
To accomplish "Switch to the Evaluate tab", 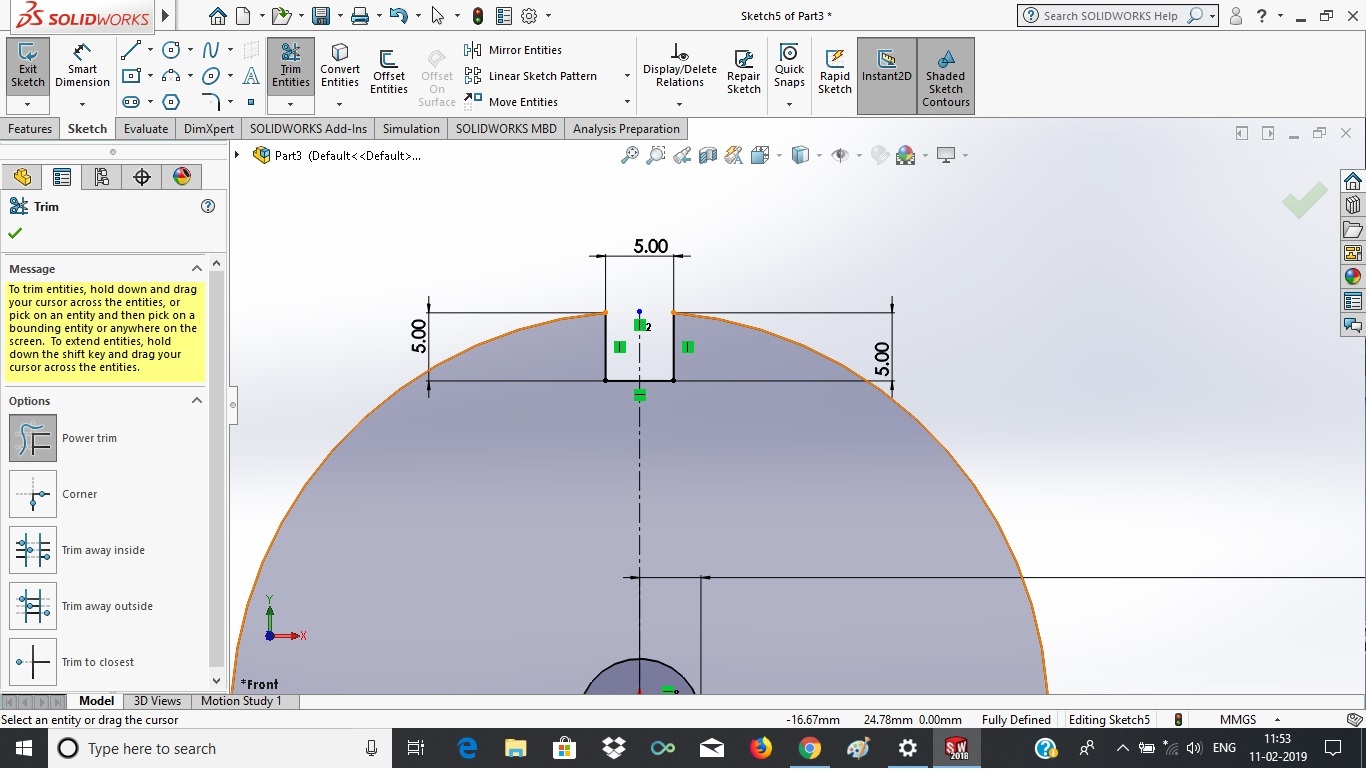I will (146, 129).
